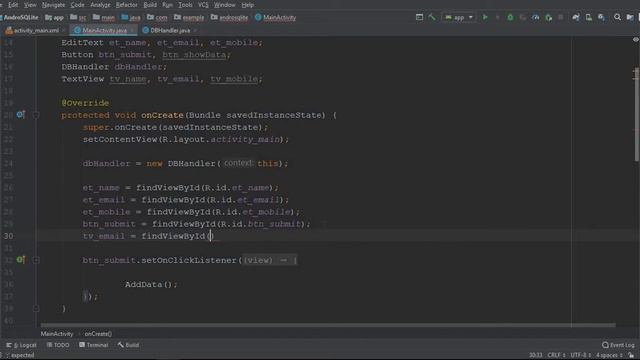Click the cursor position indicator in status bar

pyautogui.click(x=536, y=355)
